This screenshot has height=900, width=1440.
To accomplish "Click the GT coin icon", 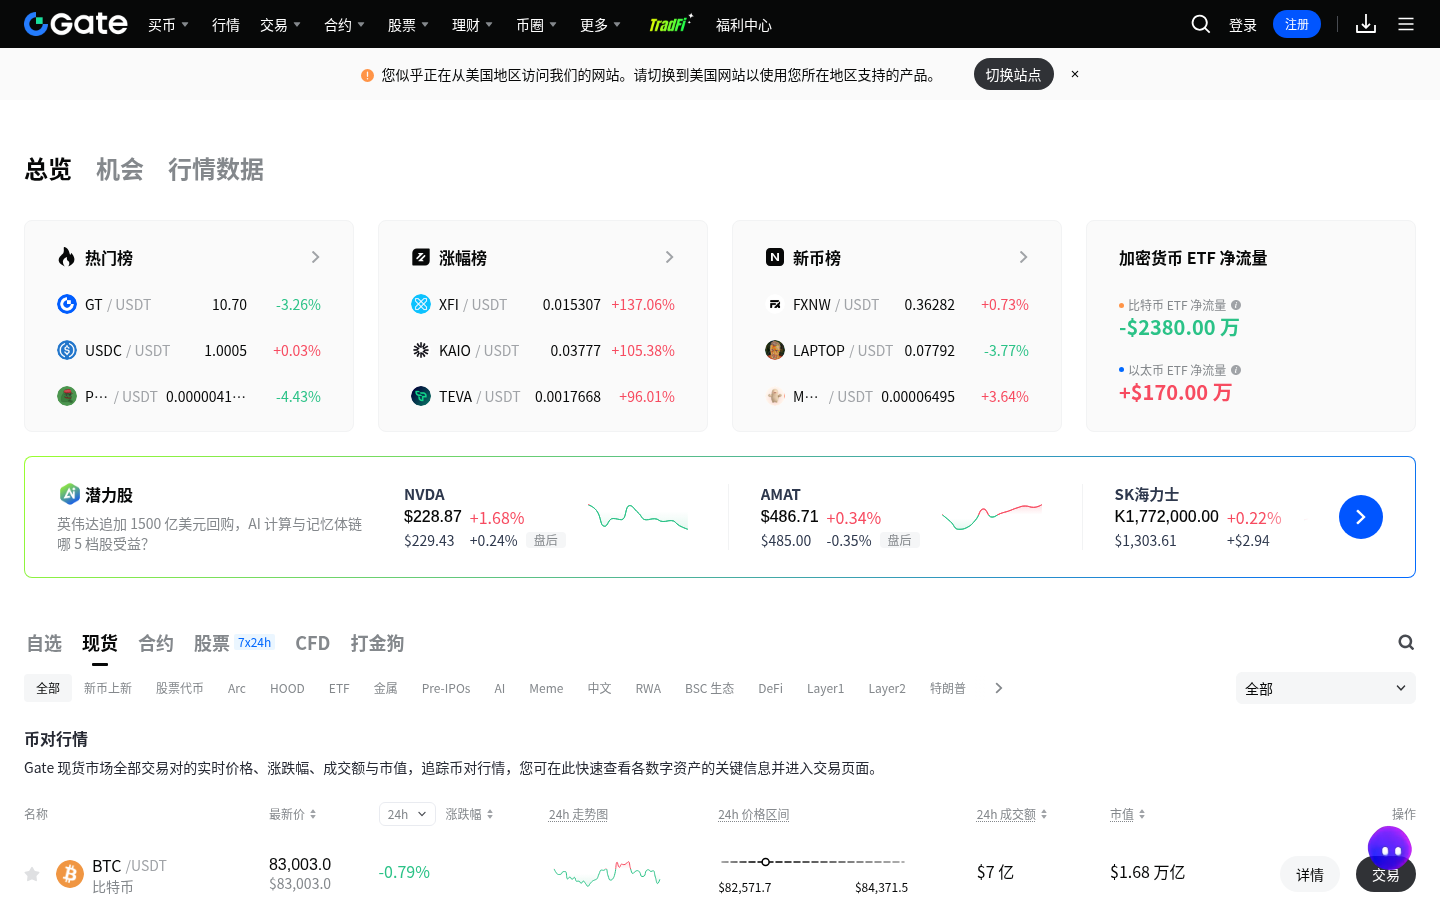I will [67, 304].
